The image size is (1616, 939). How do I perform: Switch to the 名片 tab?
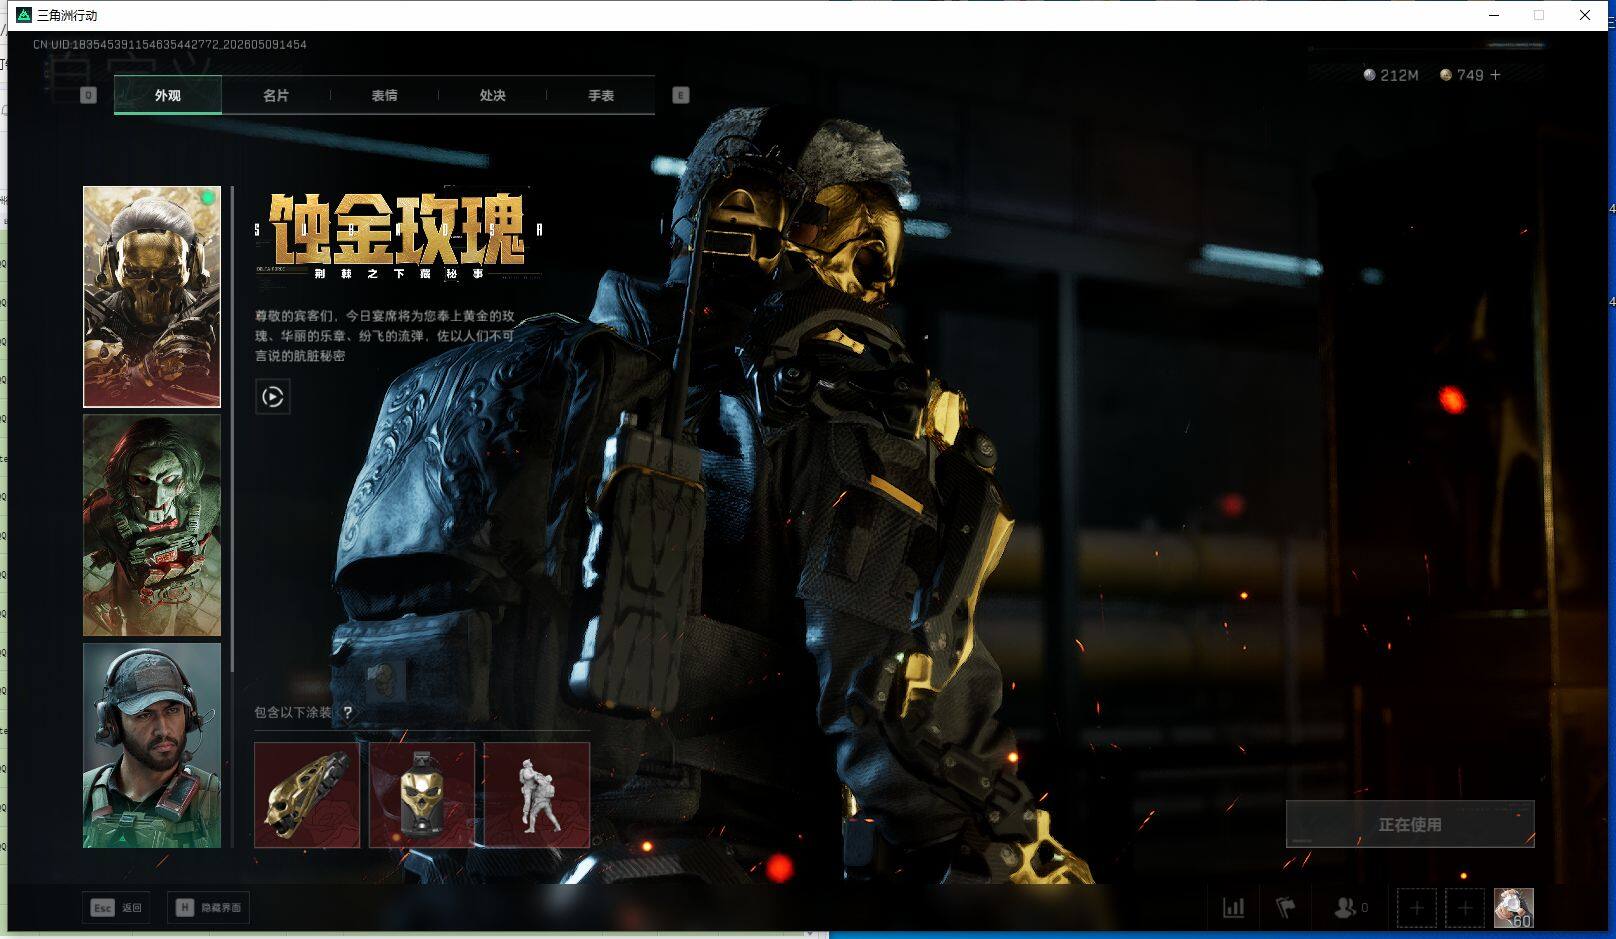(x=276, y=95)
